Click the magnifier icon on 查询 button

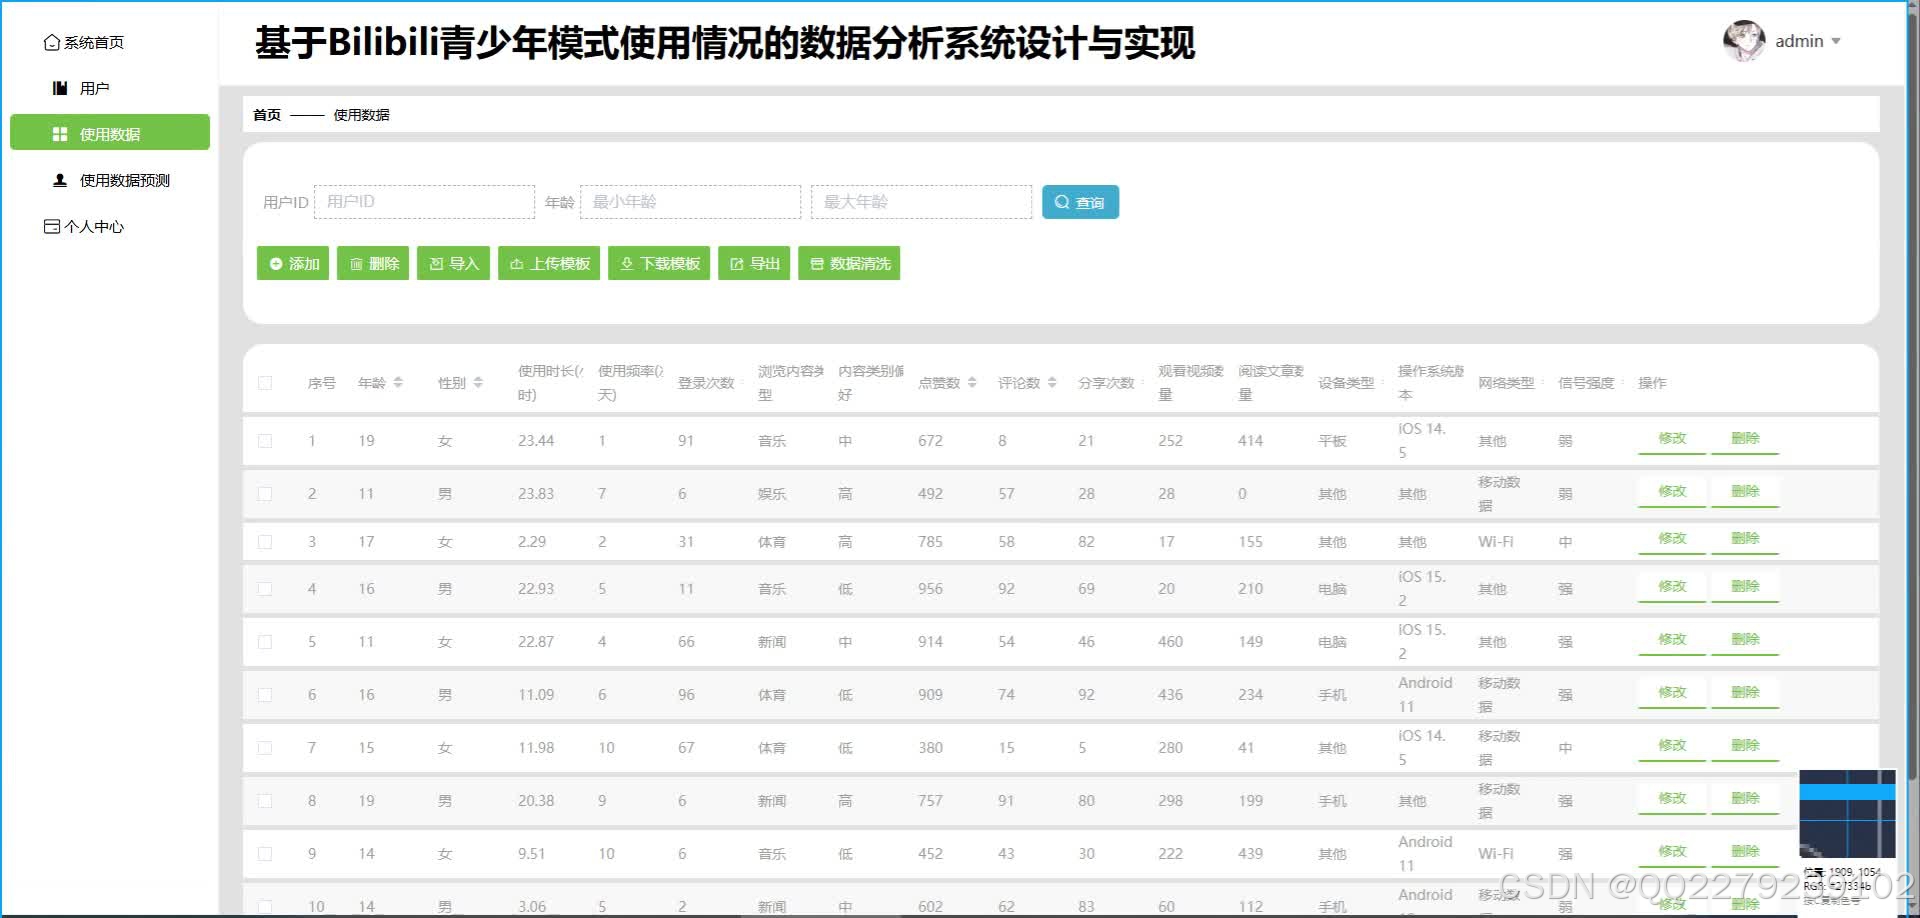pyautogui.click(x=1063, y=201)
